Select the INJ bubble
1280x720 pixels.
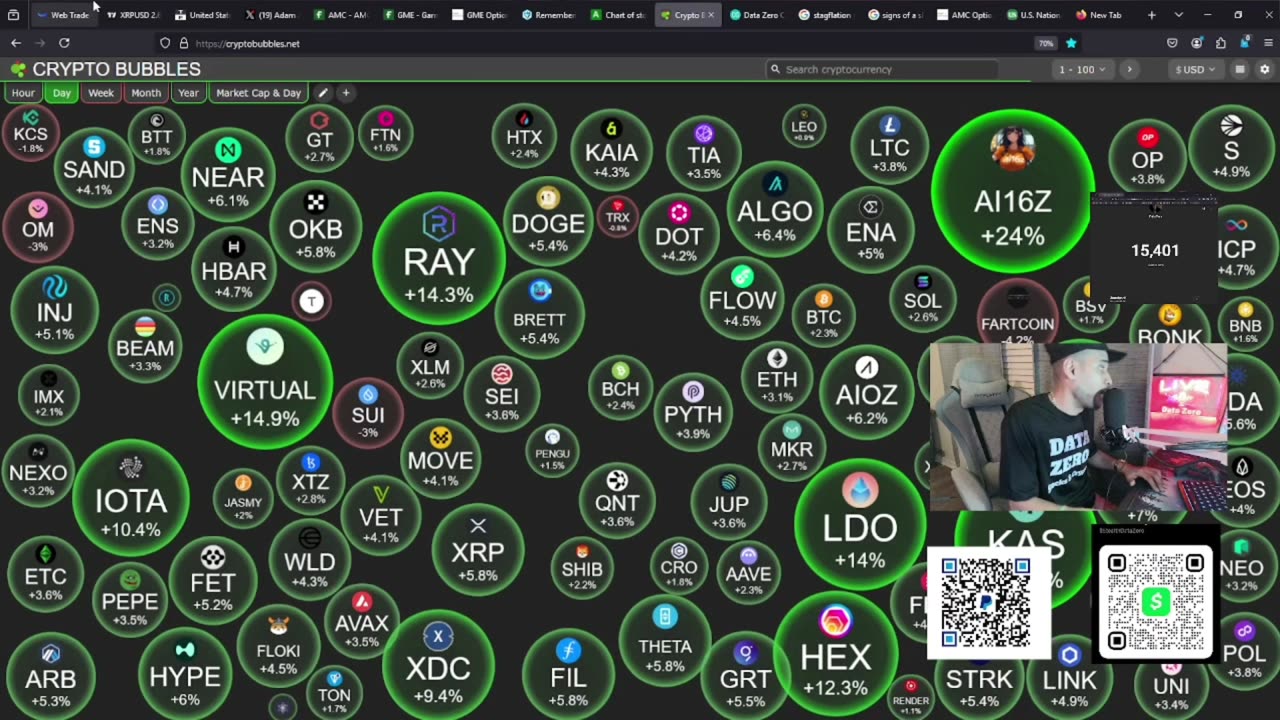click(54, 310)
